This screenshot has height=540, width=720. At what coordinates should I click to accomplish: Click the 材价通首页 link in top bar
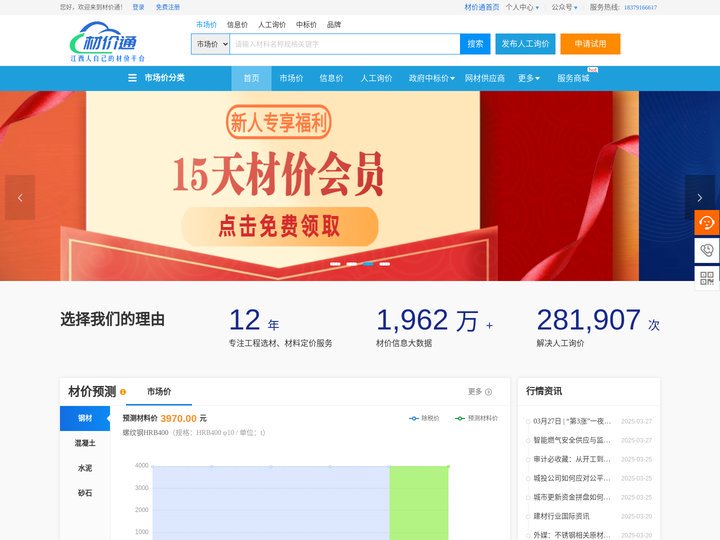(482, 7)
